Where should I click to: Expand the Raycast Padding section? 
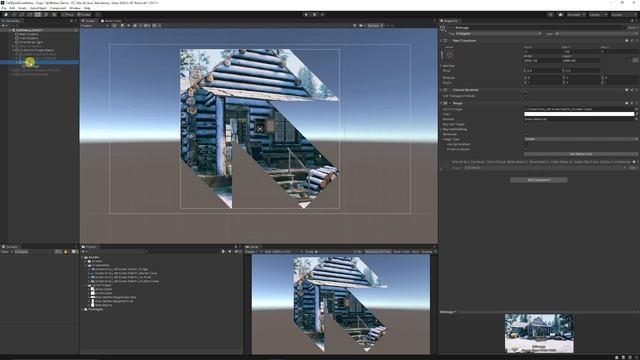tap(441, 129)
